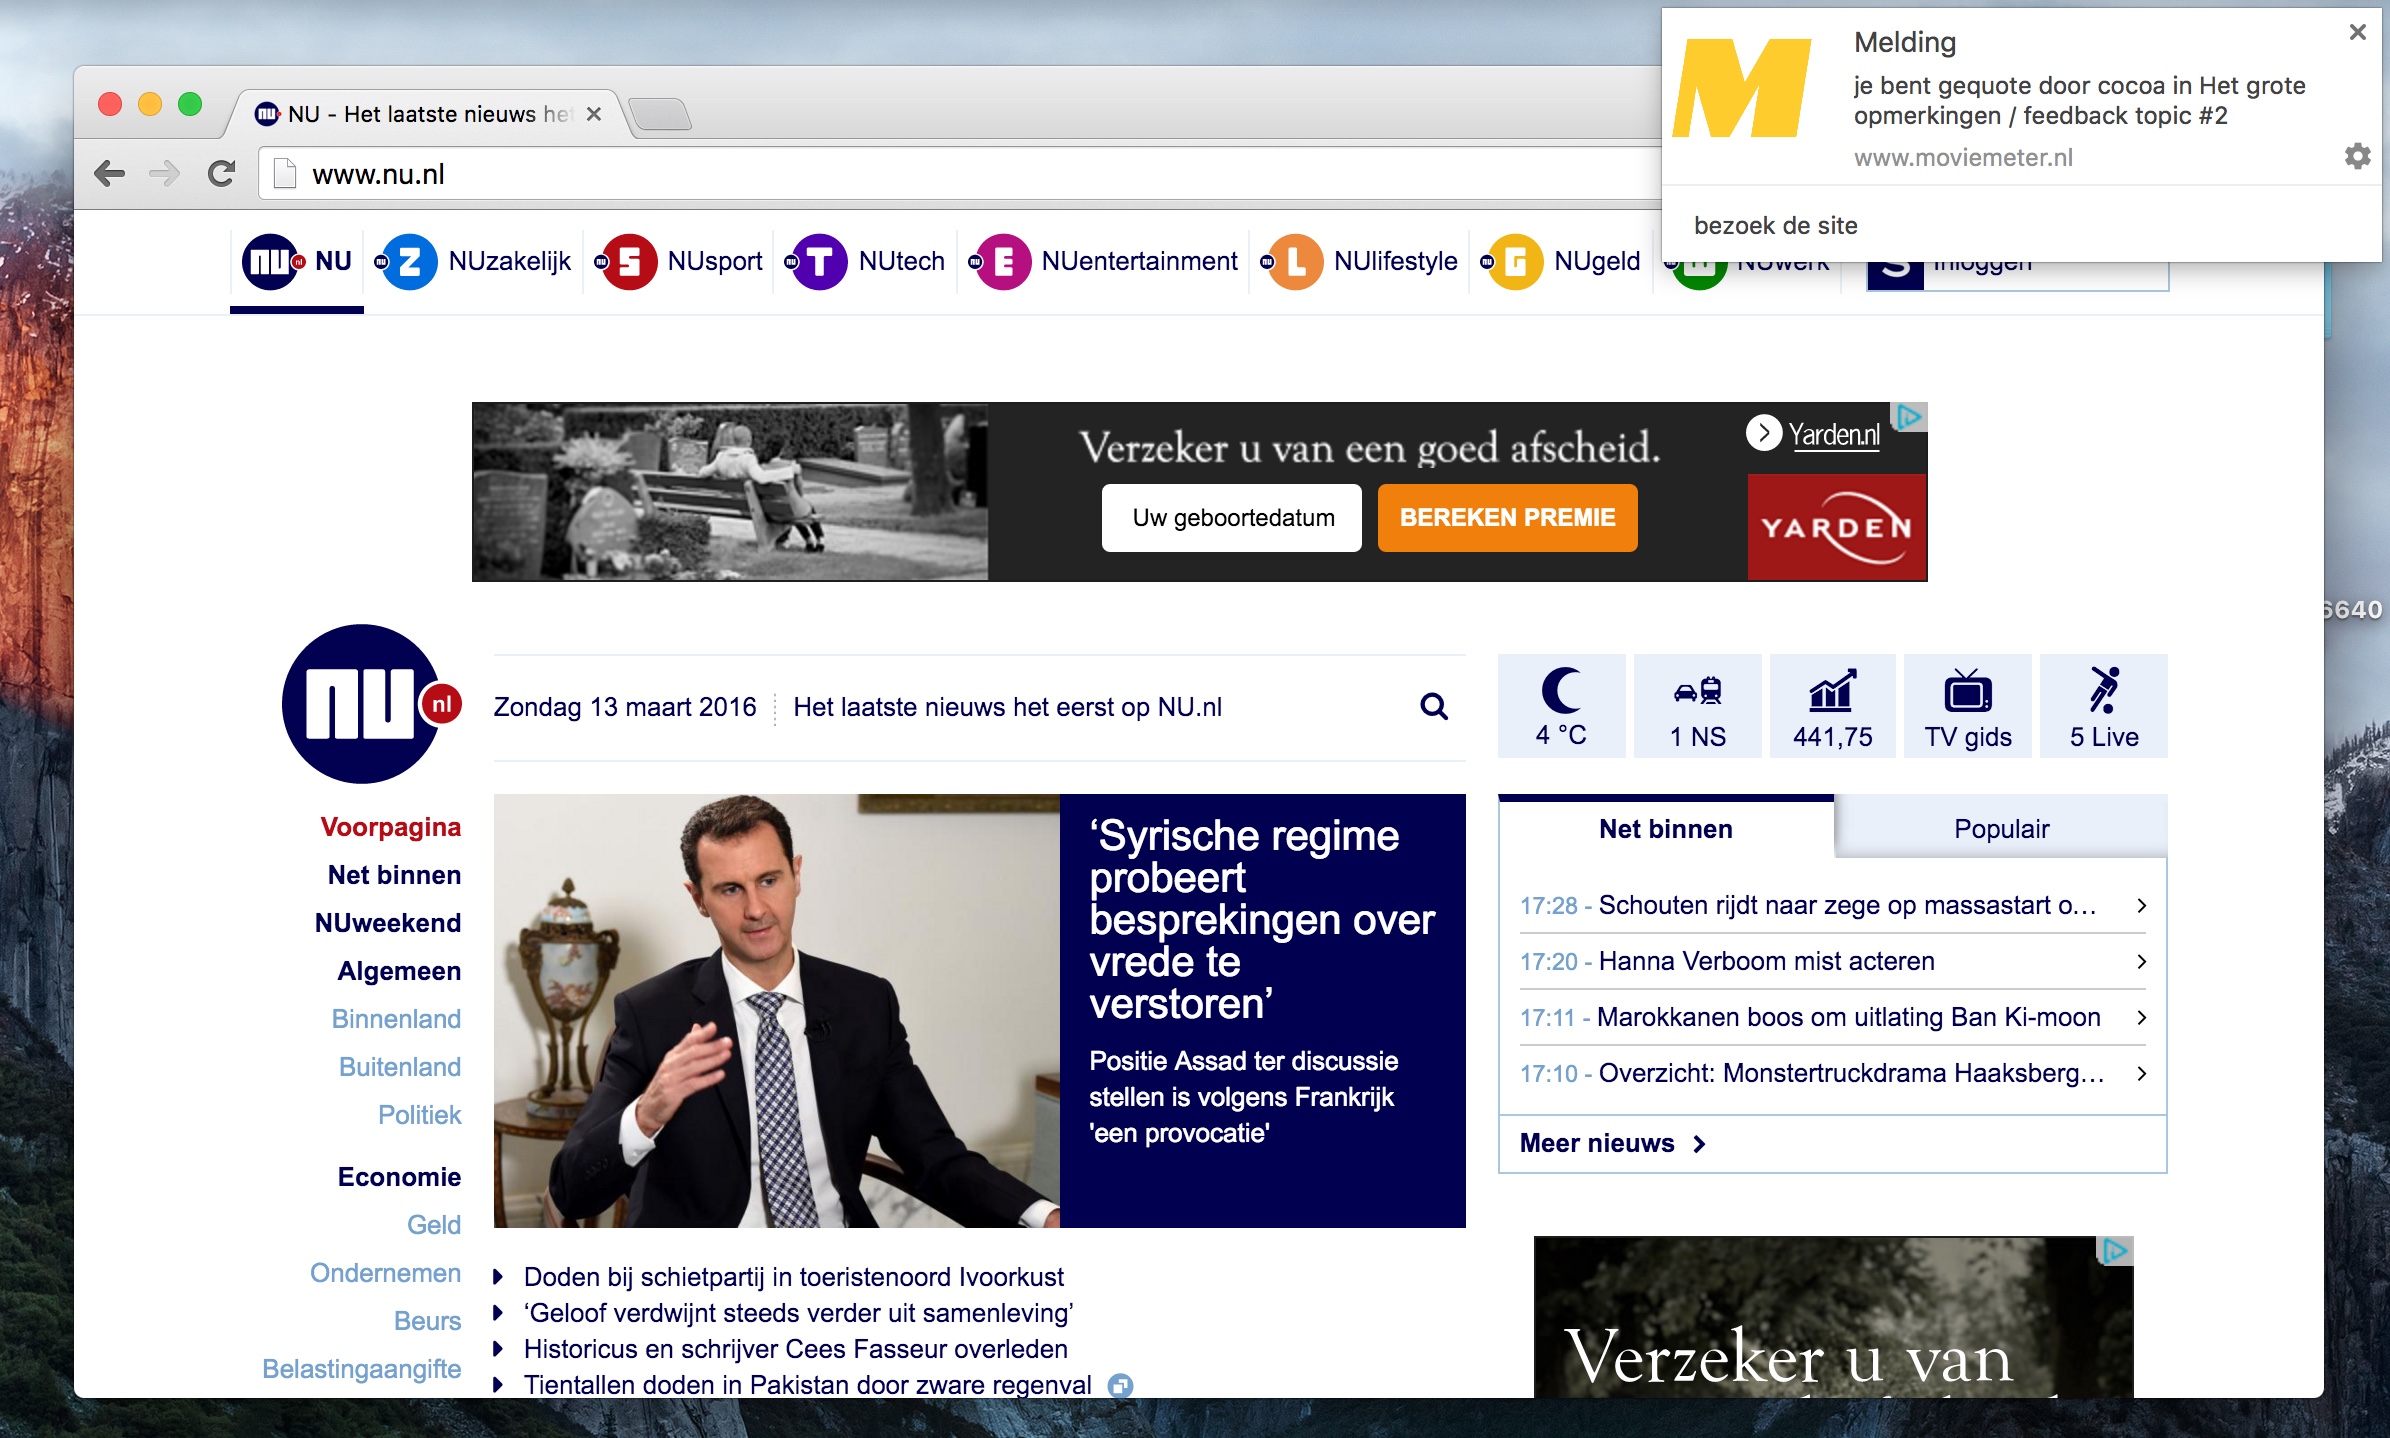Screen dimensions: 2390x1438
Task: Open the NUsport section icon
Action: tap(629, 262)
